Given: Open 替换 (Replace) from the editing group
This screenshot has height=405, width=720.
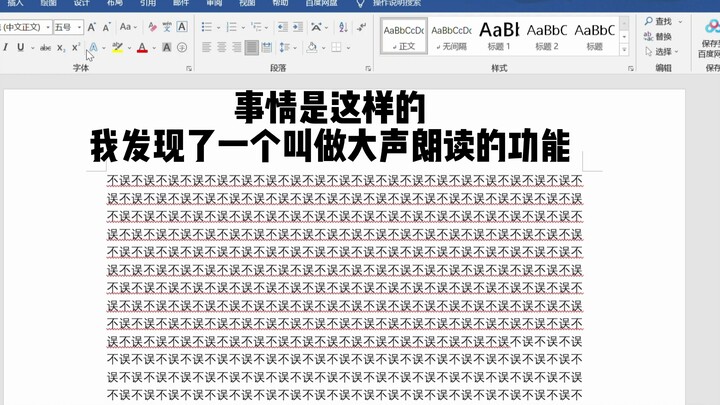Looking at the screenshot, I should point(658,36).
